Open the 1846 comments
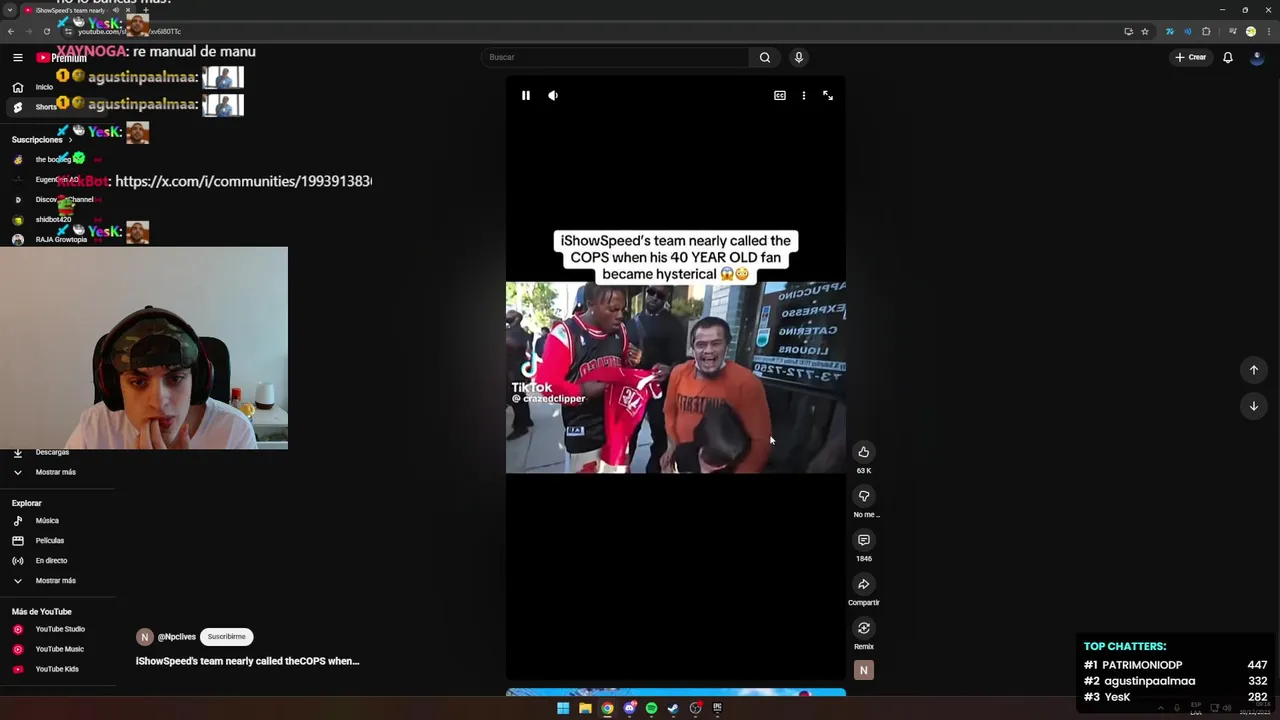 pos(864,540)
